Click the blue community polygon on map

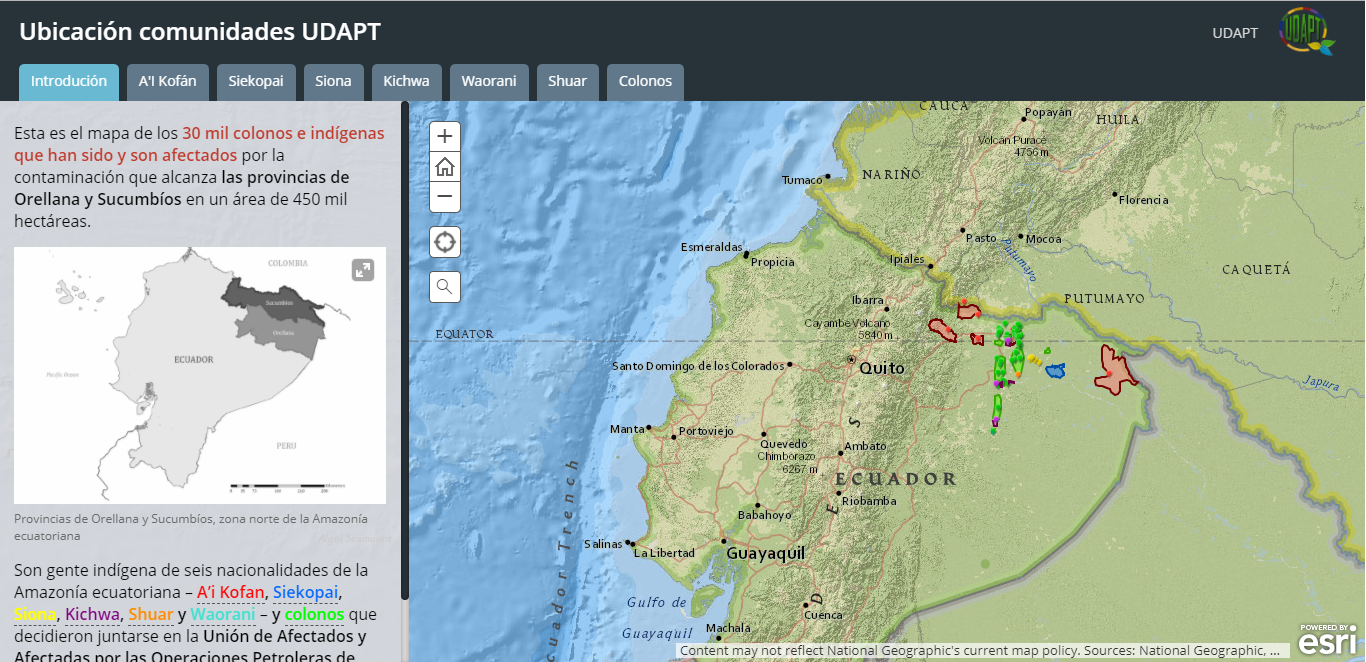[1056, 372]
